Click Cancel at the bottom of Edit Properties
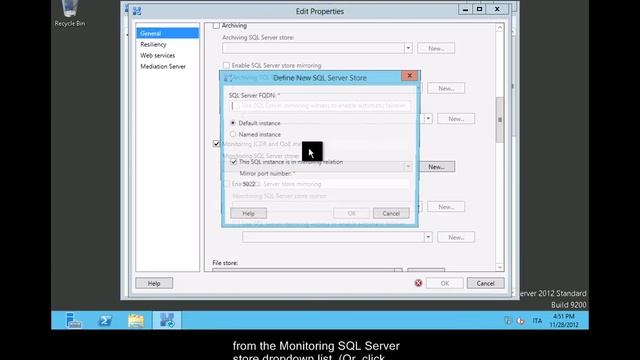The height and width of the screenshot is (360, 640). click(485, 283)
